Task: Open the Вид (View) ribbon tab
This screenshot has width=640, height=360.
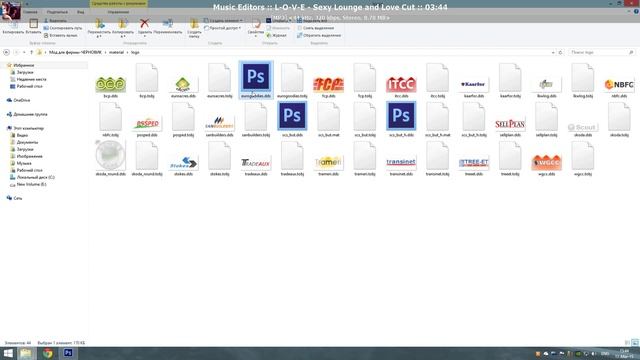Action: click(80, 12)
